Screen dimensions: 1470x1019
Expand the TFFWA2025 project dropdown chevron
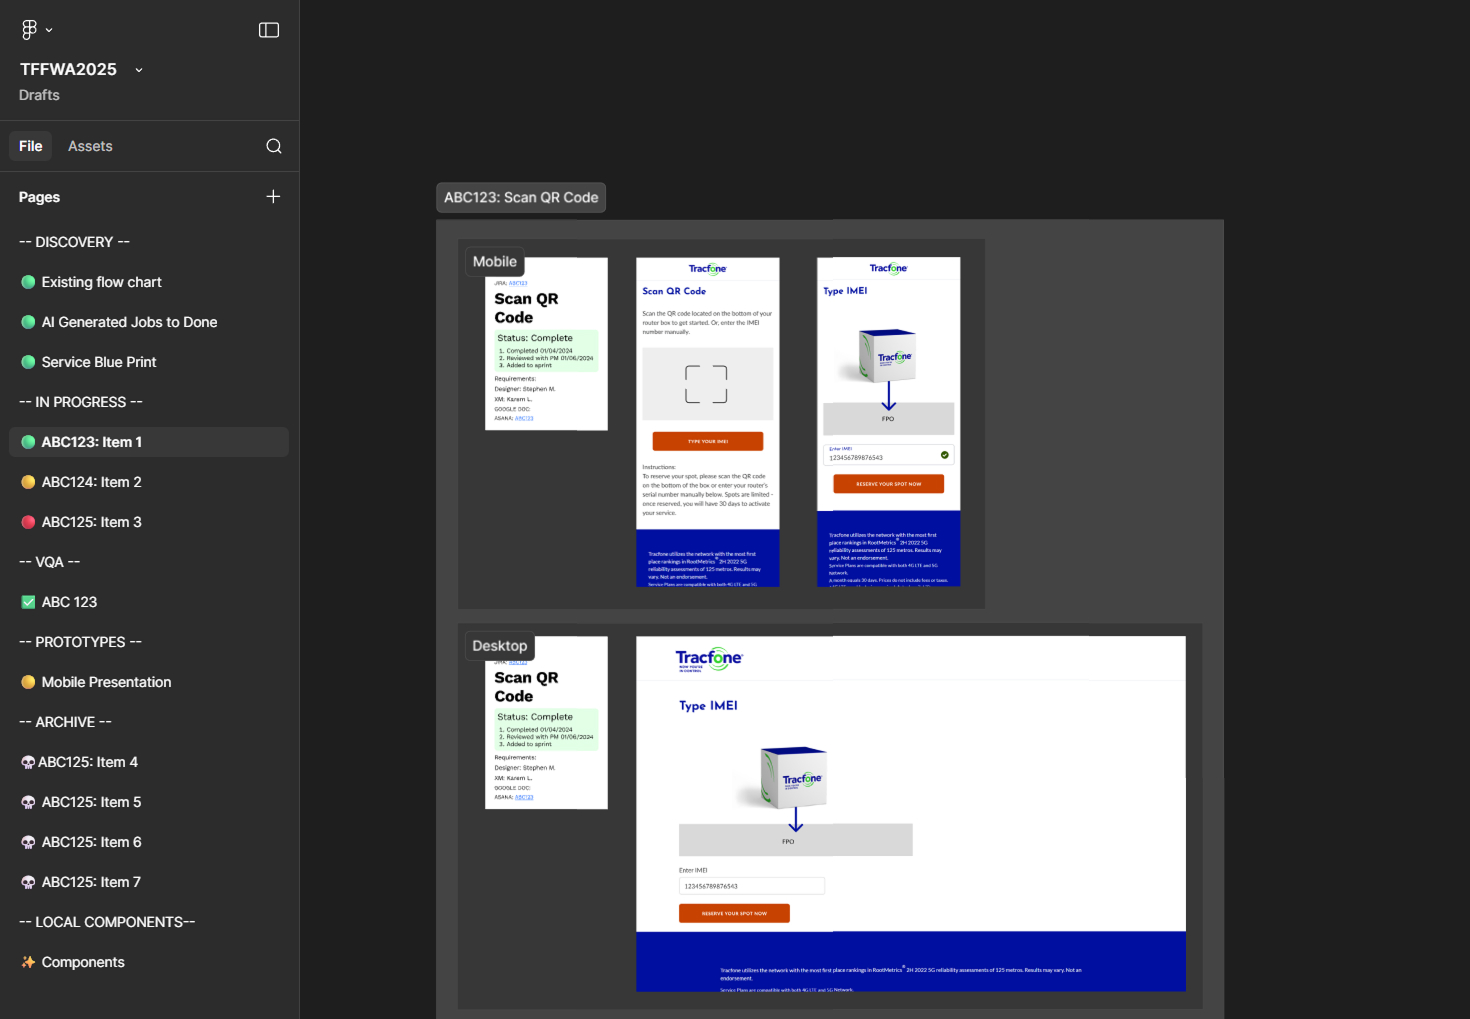click(x=138, y=69)
